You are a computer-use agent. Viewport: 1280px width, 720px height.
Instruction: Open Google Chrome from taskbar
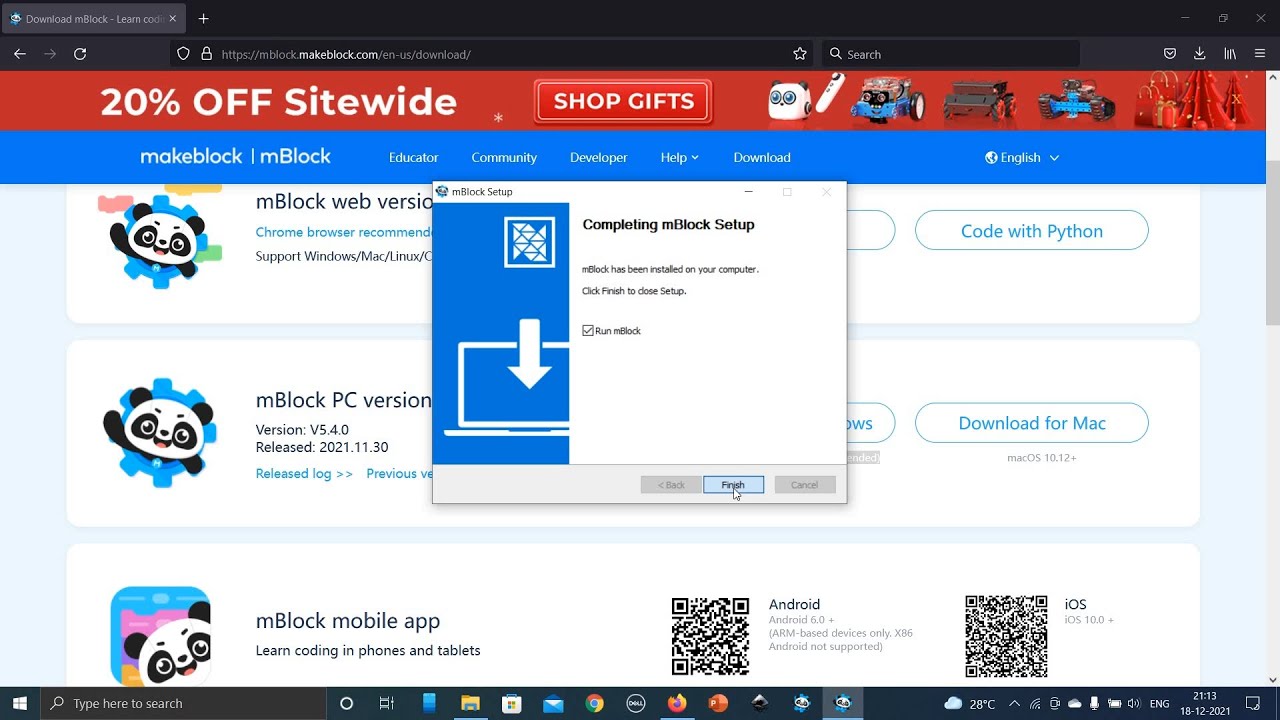point(594,703)
